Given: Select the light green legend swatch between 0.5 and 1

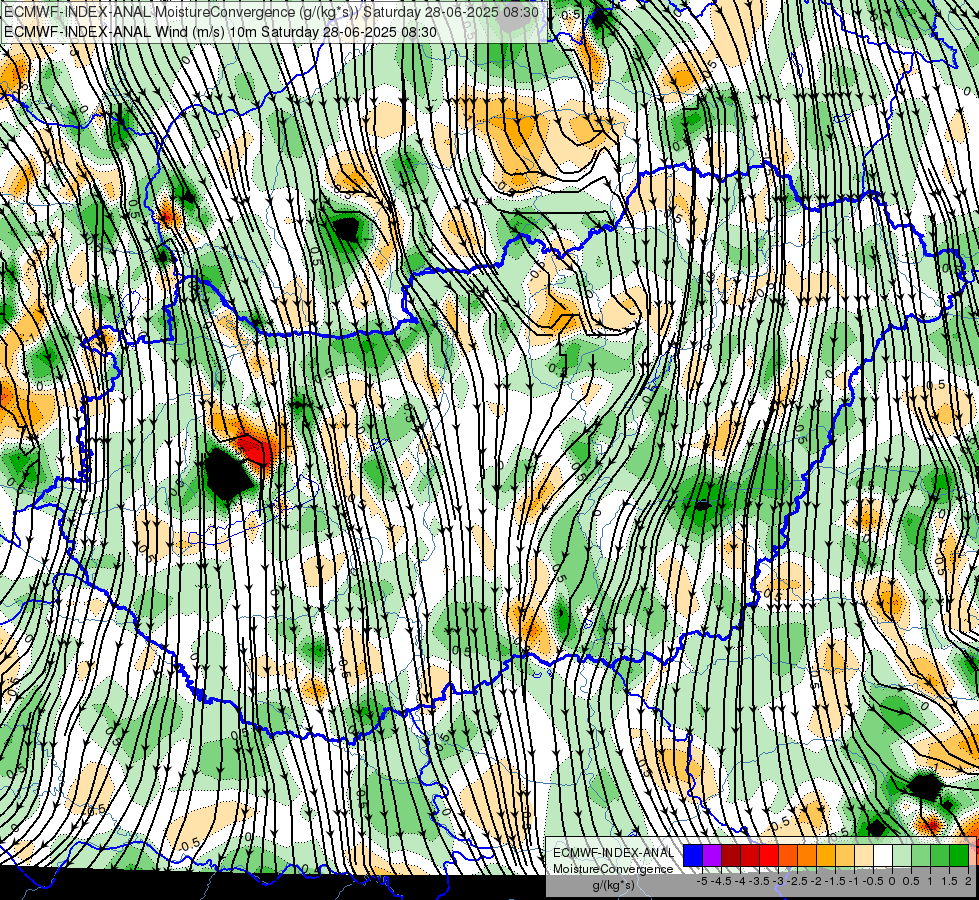Looking at the screenshot, I should [x=921, y=855].
